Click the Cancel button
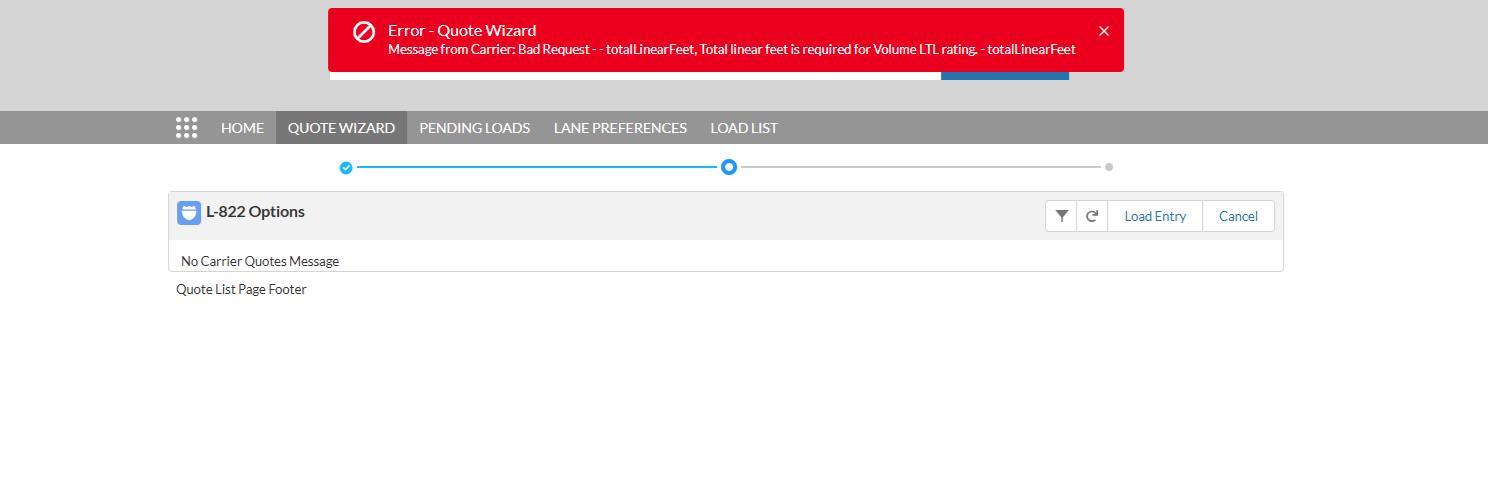The width and height of the screenshot is (1488, 480). coord(1238,216)
